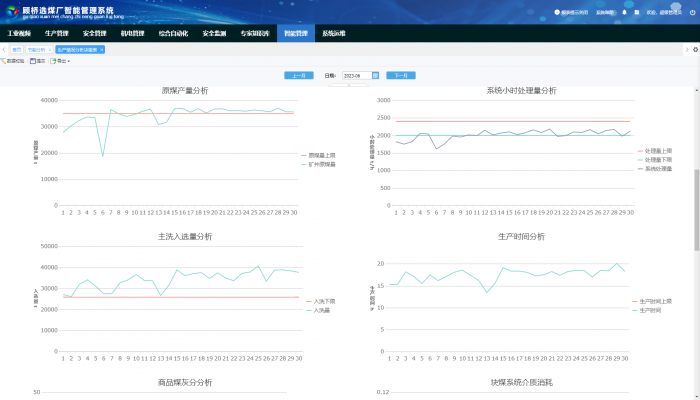Click the 上一月 previous month button

(299, 75)
